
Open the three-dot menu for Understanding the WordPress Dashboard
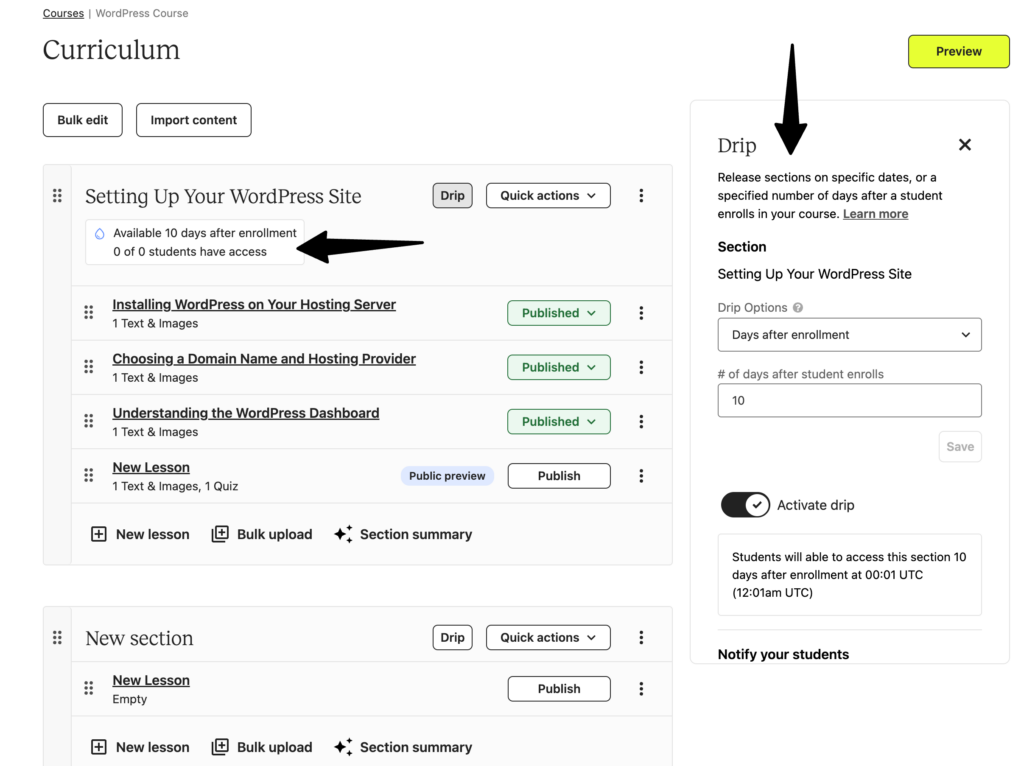click(x=641, y=421)
